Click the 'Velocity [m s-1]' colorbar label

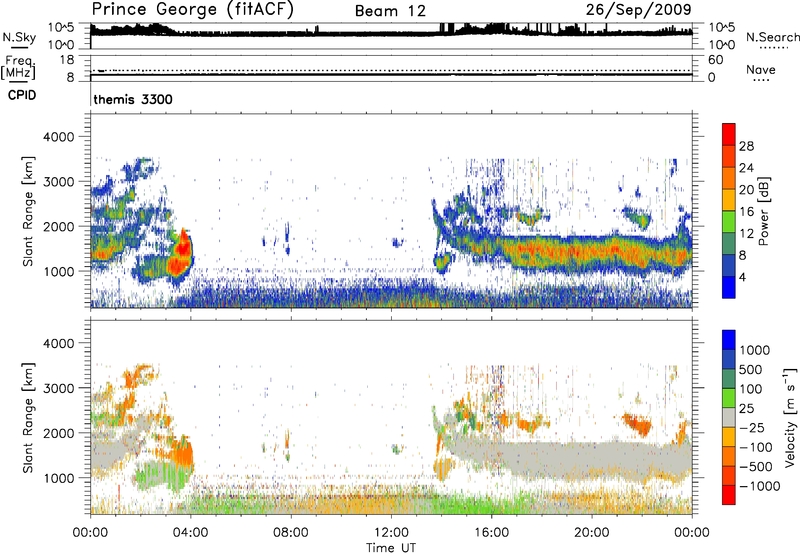pyautogui.click(x=791, y=417)
